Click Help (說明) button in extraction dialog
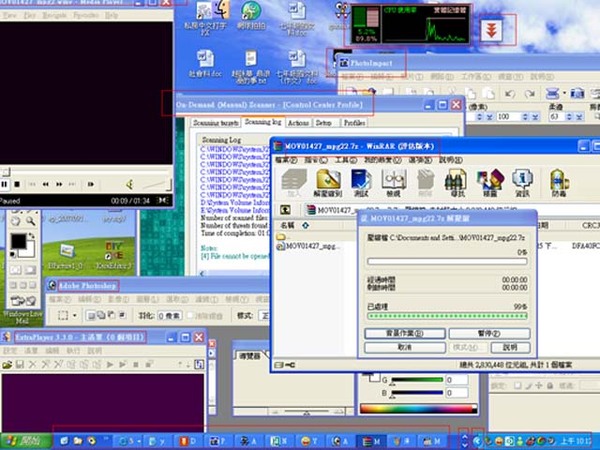The image size is (600, 450). 510,347
